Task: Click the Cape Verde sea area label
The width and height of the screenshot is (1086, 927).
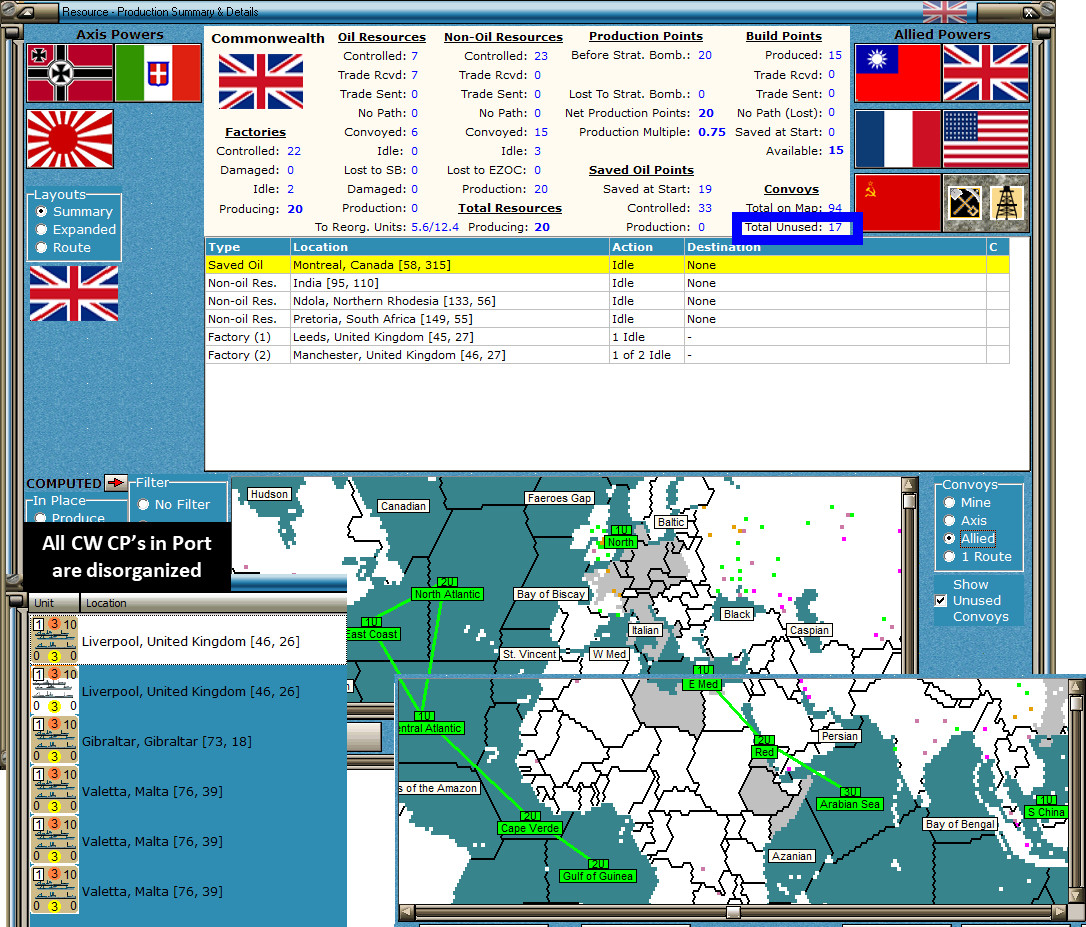Action: click(530, 828)
